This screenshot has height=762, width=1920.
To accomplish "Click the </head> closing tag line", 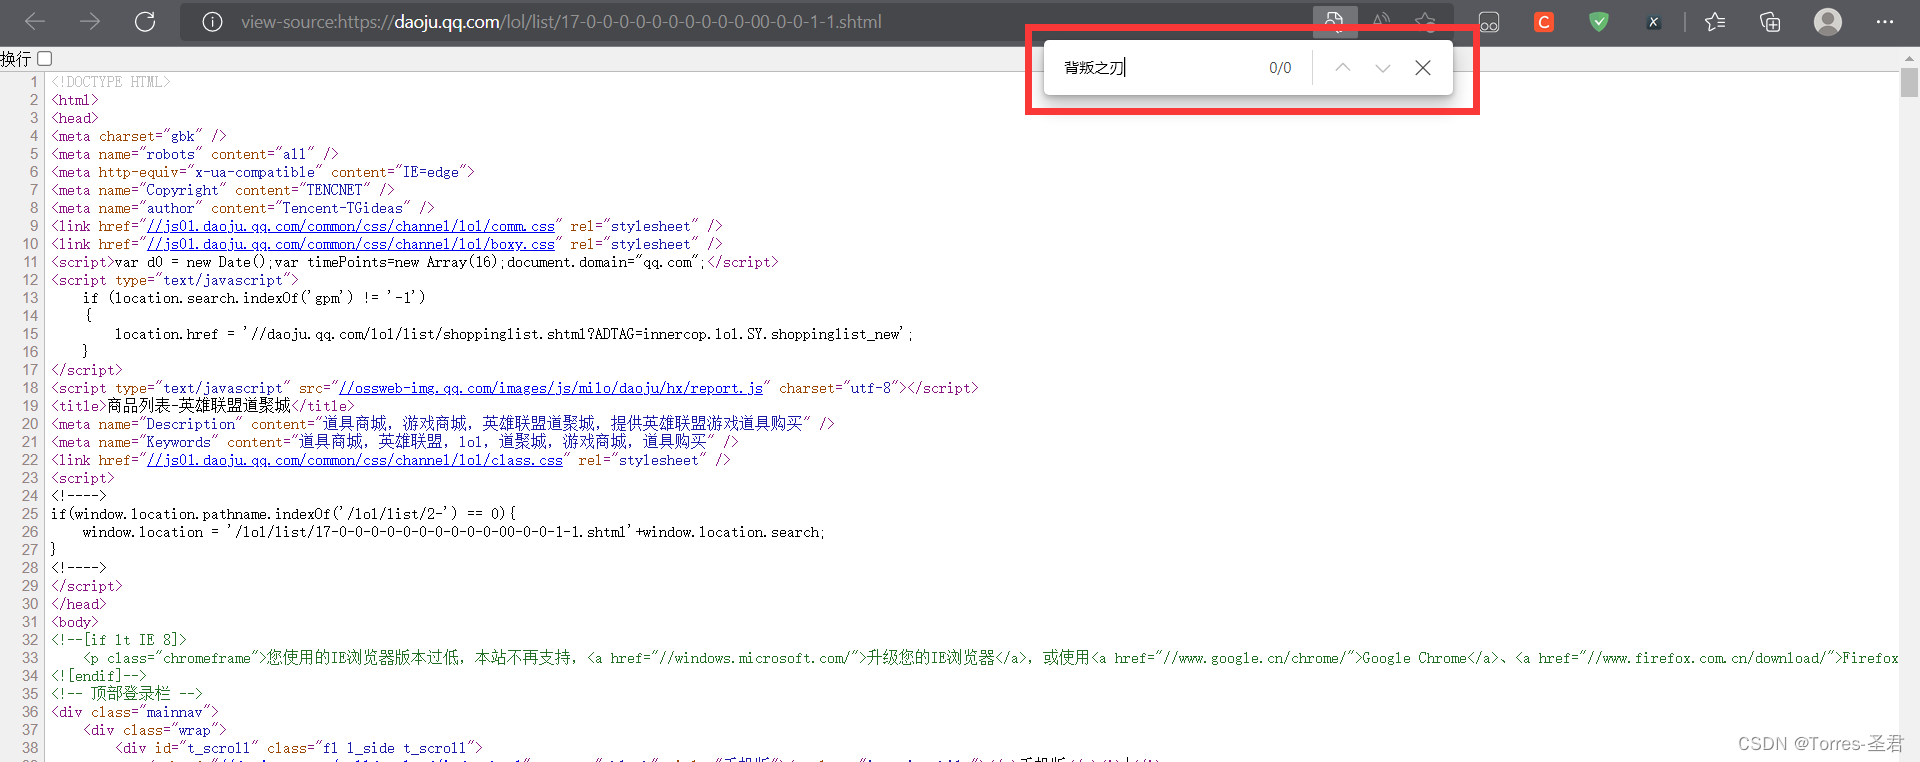I will click(x=79, y=604).
